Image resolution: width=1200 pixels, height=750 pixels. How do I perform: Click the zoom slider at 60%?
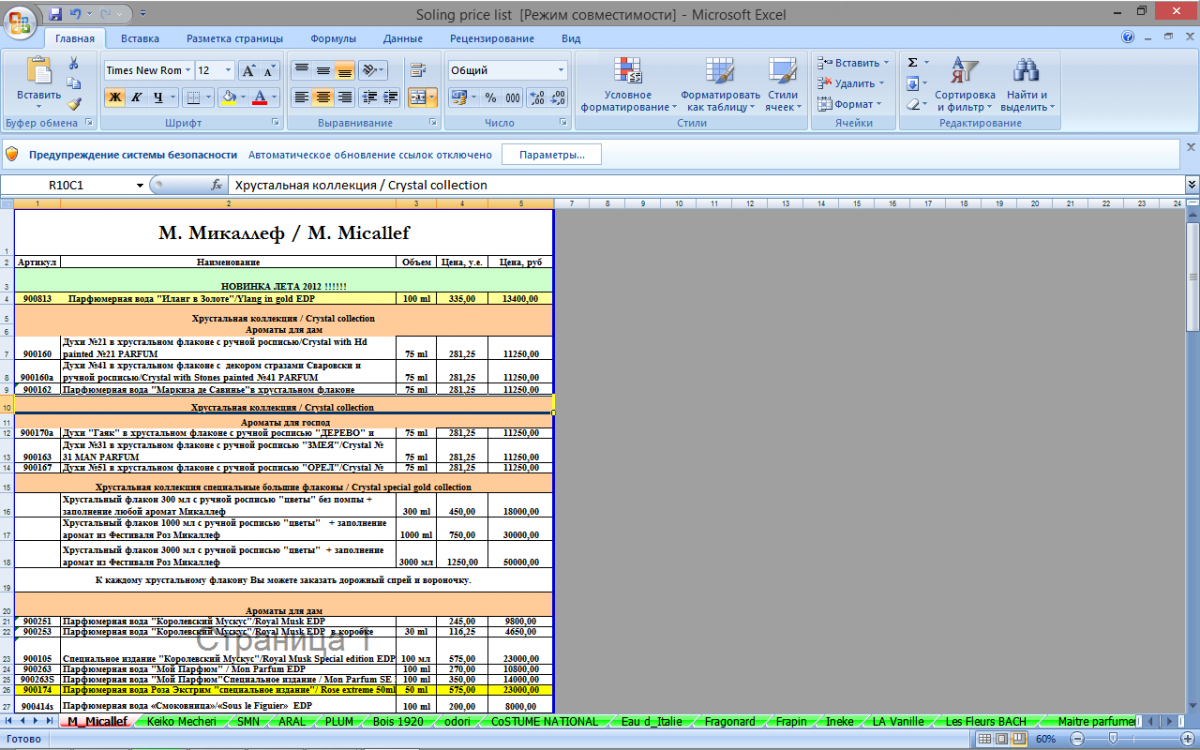coord(1112,739)
